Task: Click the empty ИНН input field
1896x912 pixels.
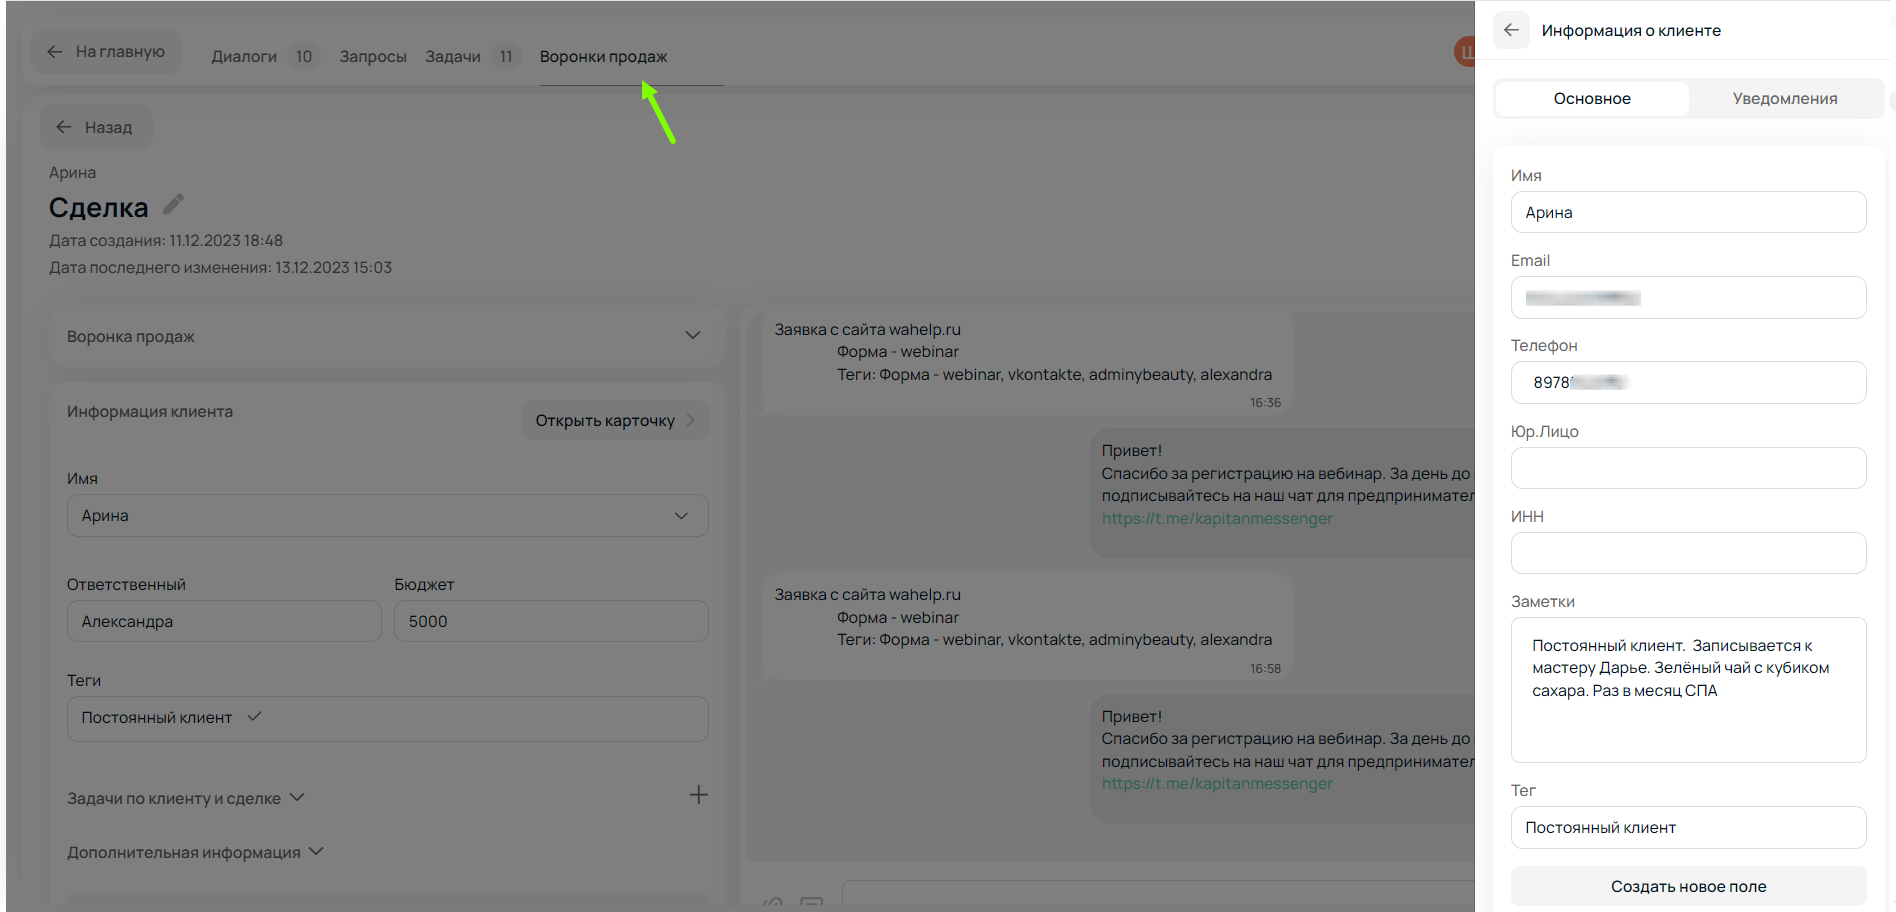Action: 1687,553
